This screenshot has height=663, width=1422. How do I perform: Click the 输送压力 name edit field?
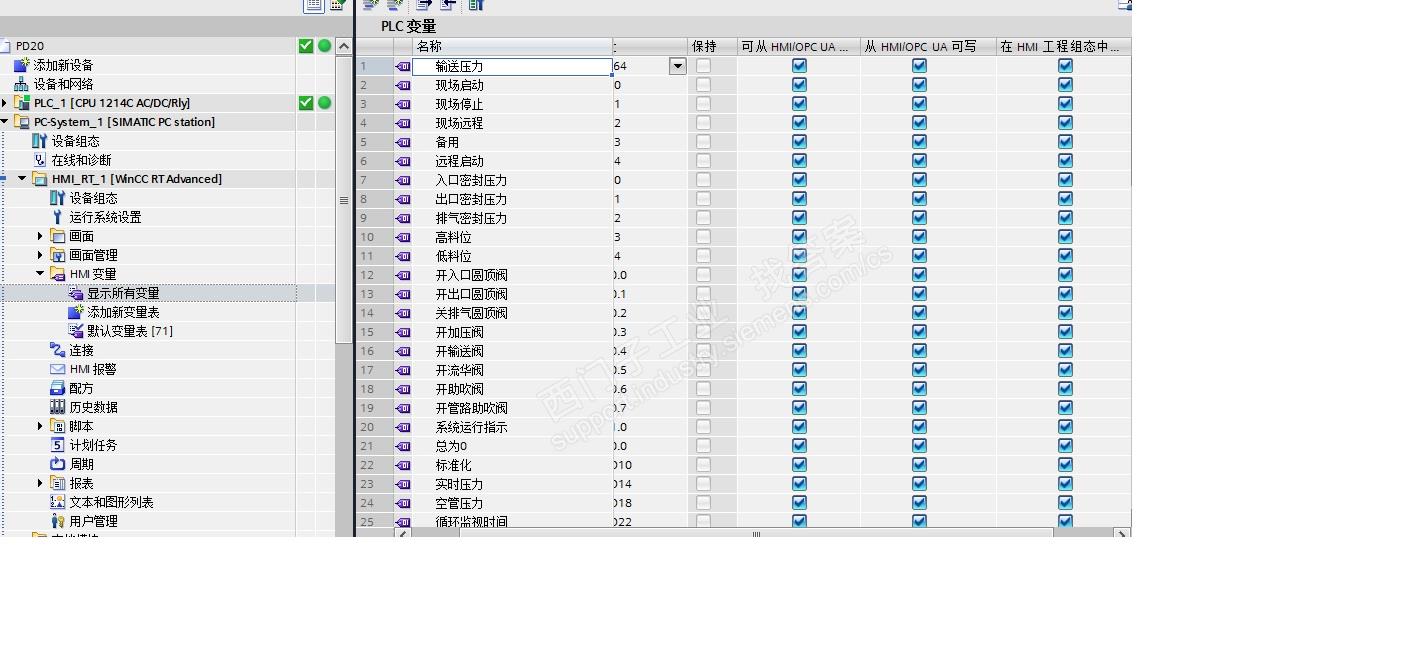512,66
